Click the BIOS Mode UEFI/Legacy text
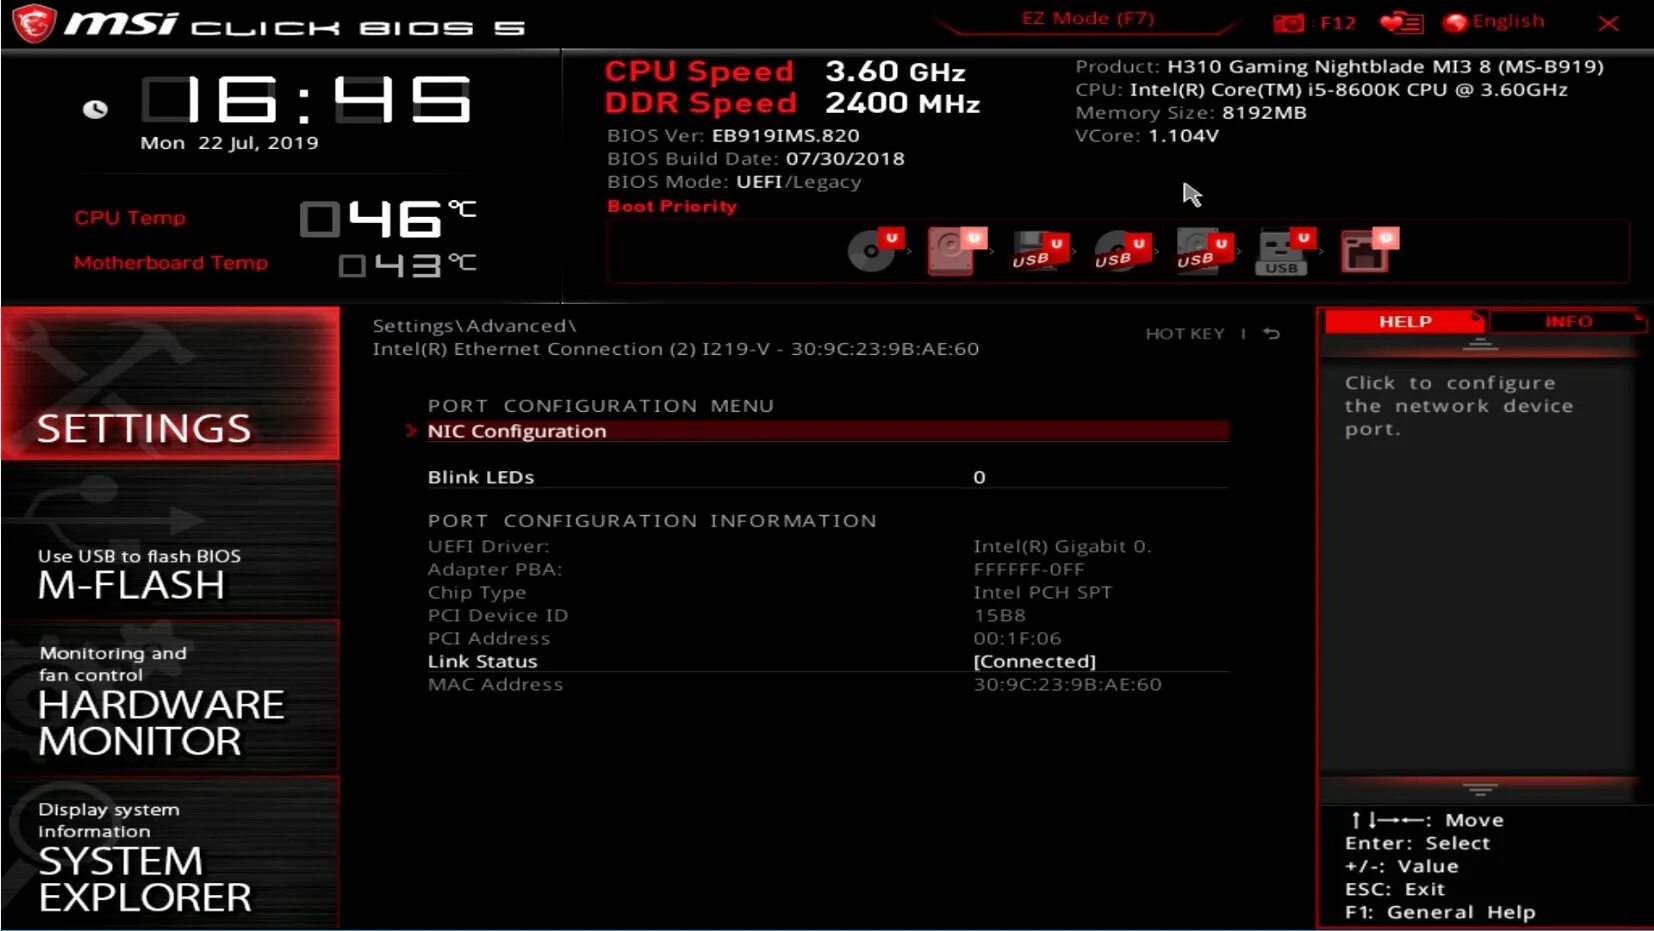 point(734,182)
